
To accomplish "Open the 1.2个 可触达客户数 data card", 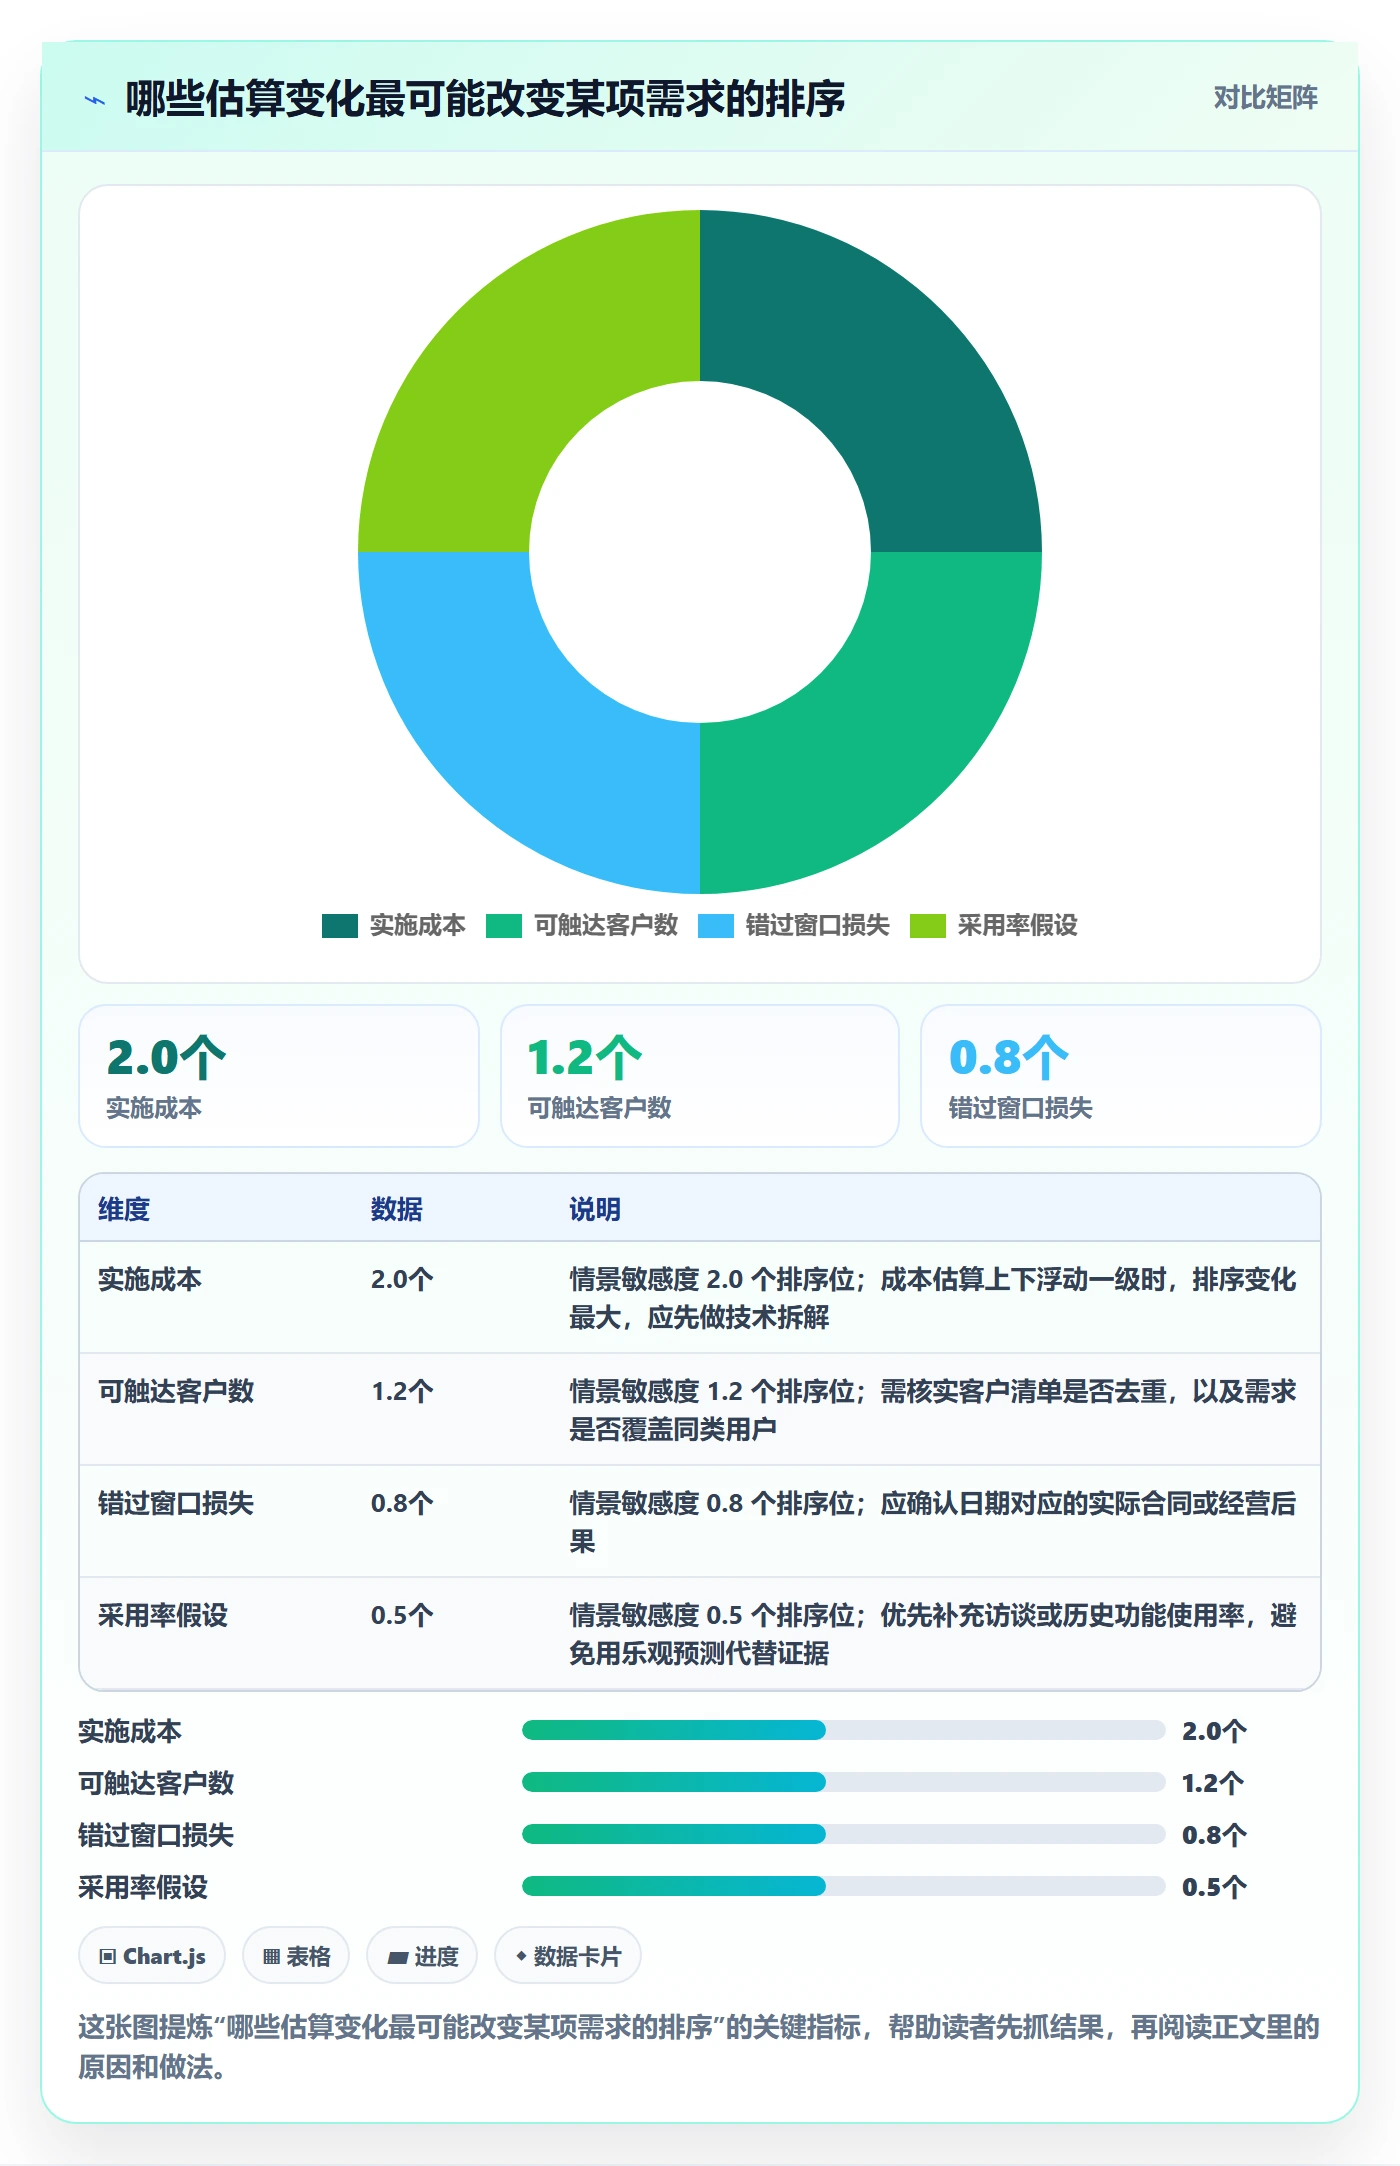I will [x=700, y=1076].
